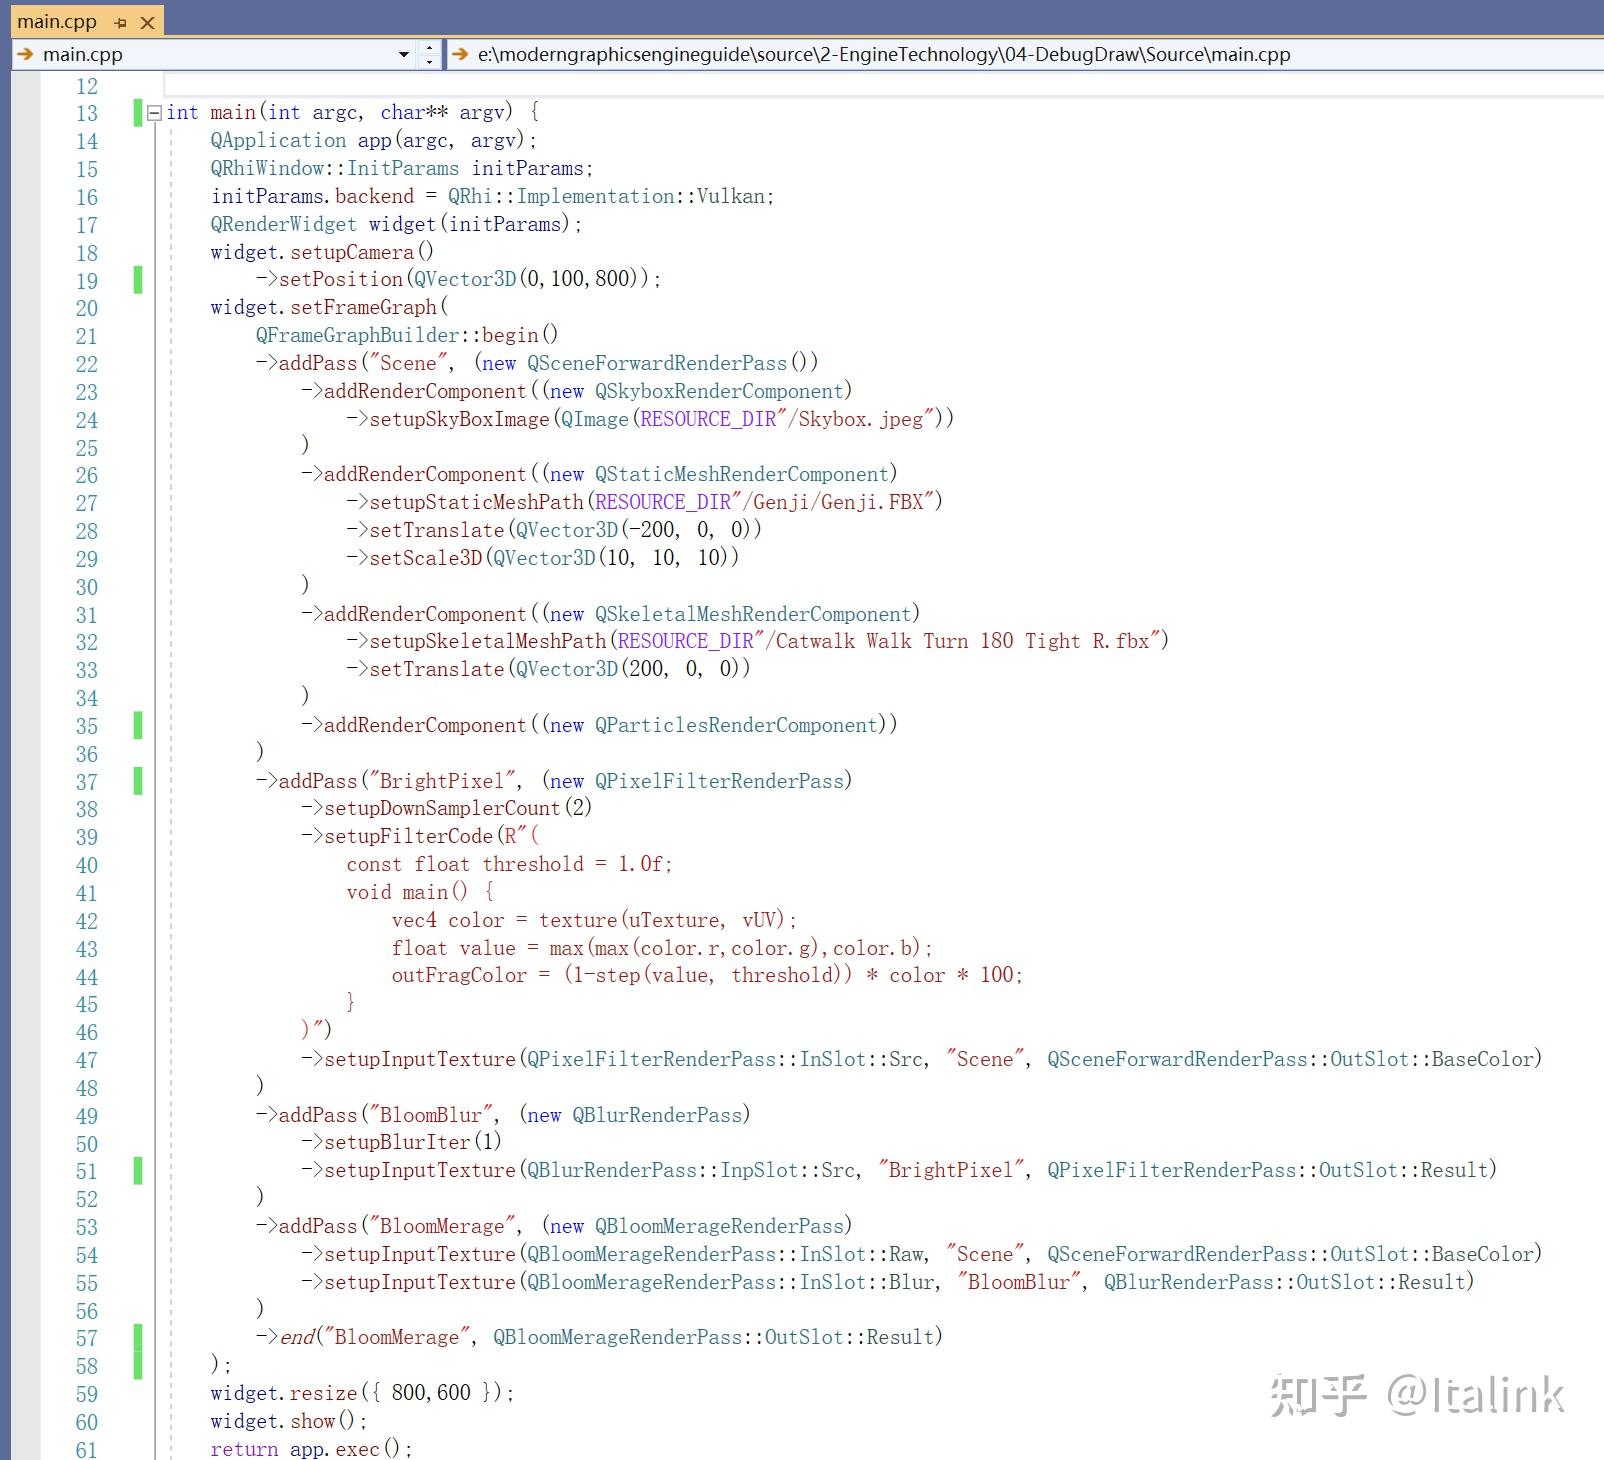Click line number 44 in the gutter
The height and width of the screenshot is (1460, 1604).
pyautogui.click(x=86, y=976)
